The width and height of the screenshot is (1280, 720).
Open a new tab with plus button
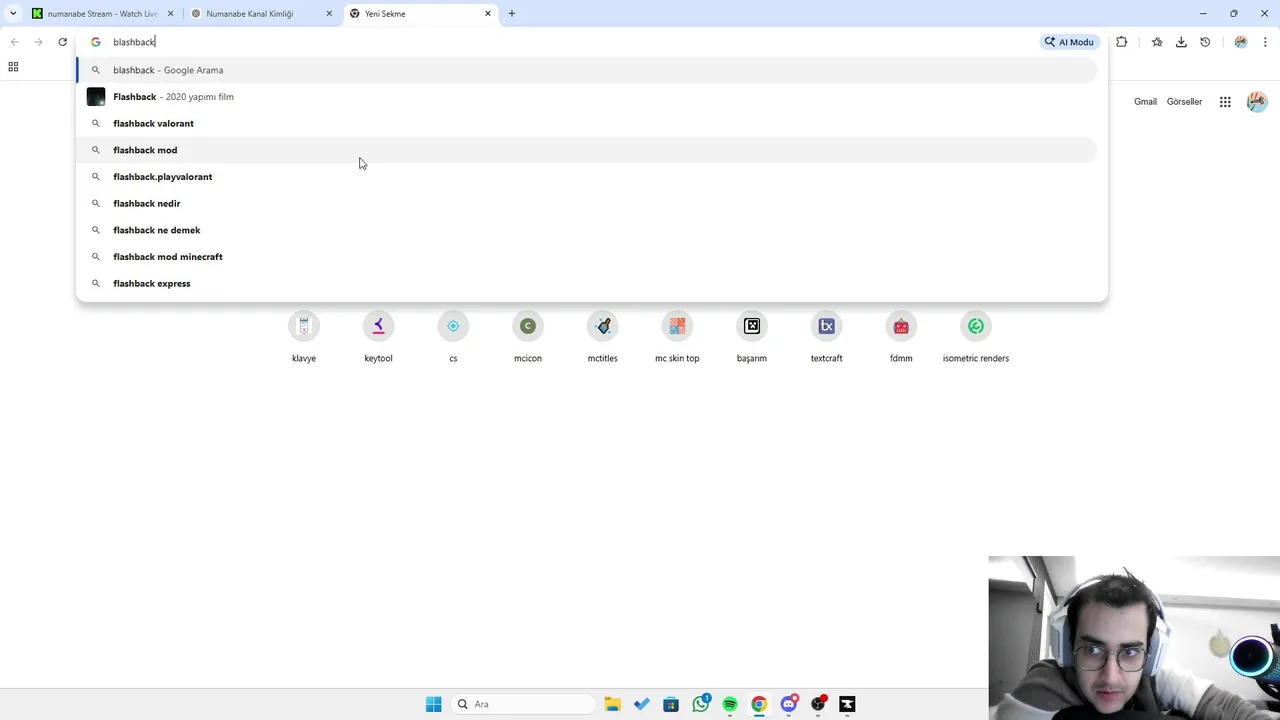(x=511, y=14)
